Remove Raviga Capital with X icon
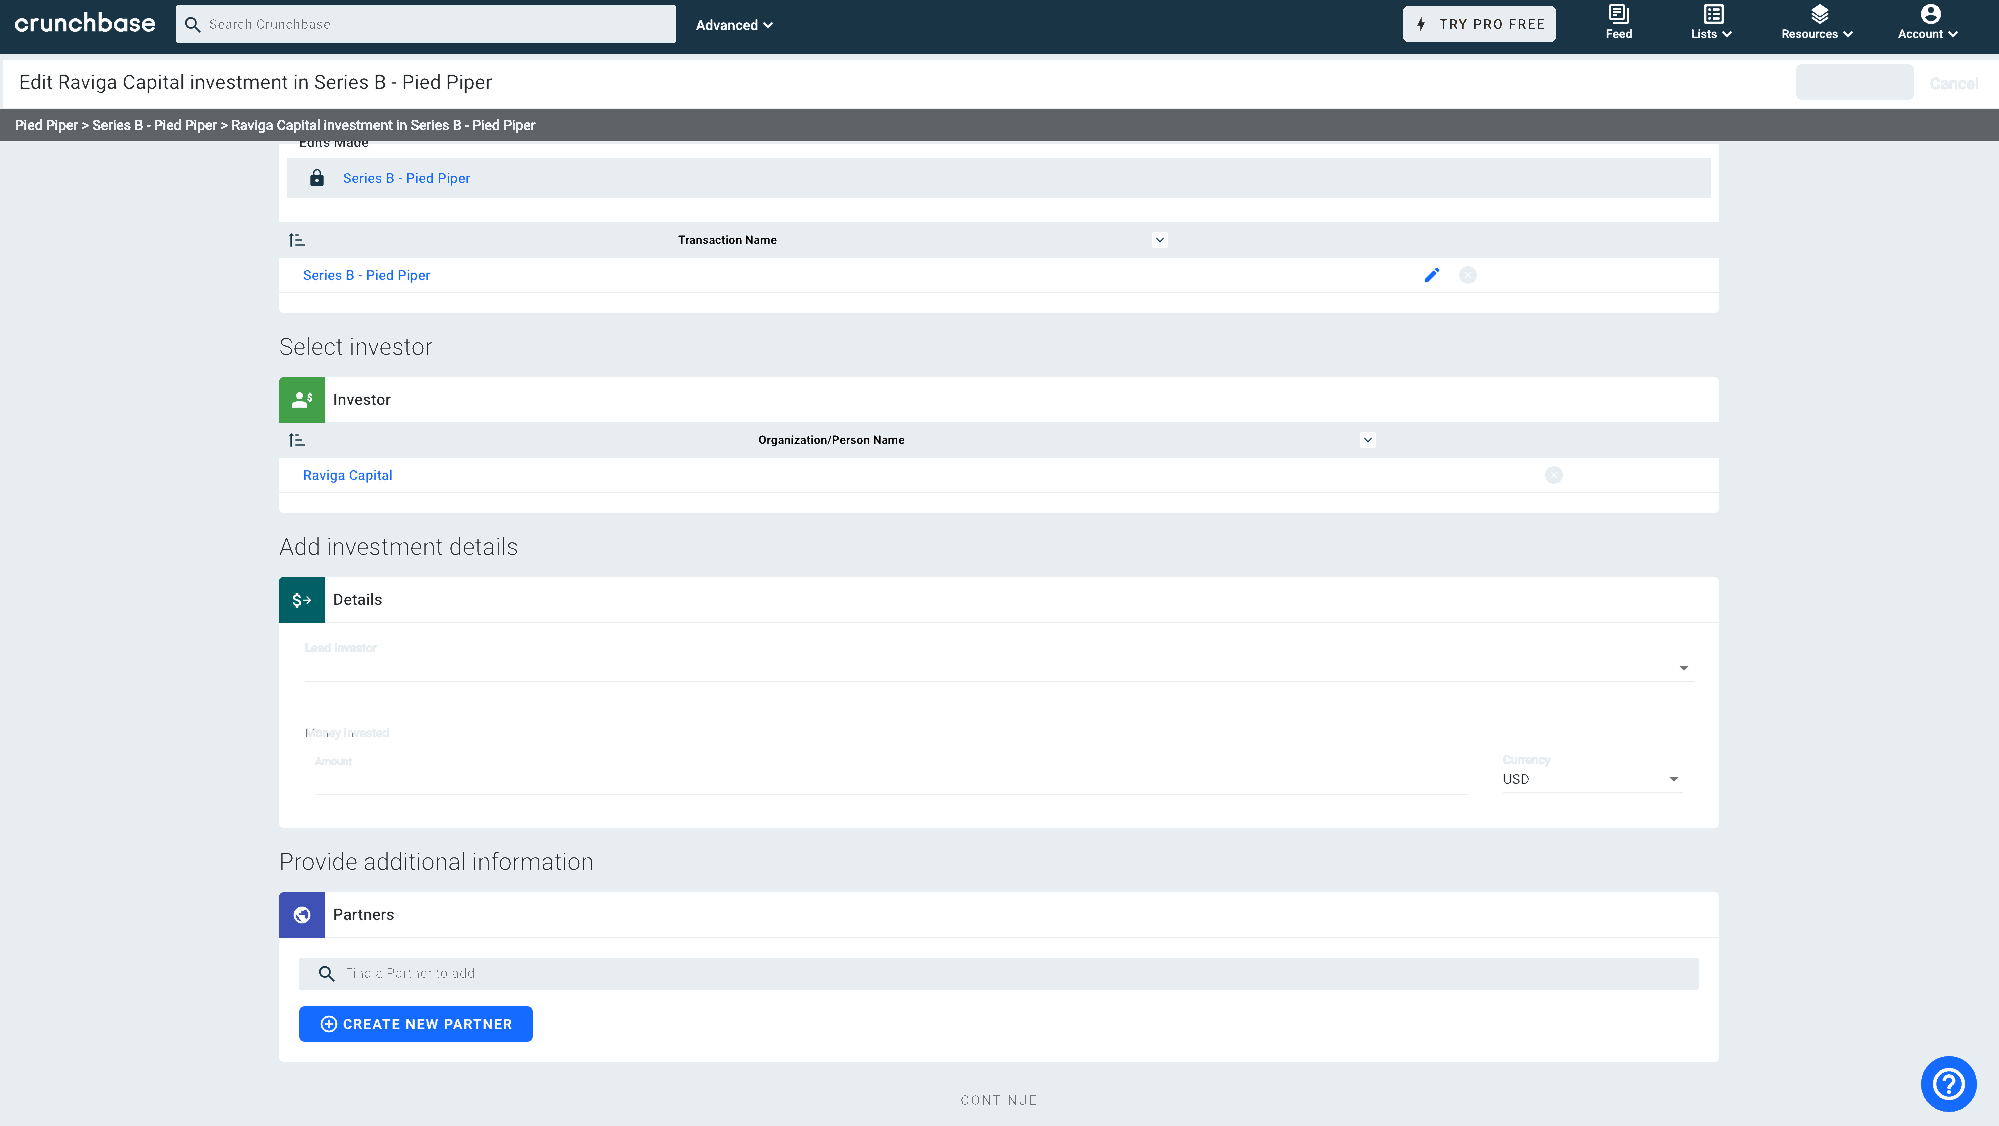The height and width of the screenshot is (1126, 1999). coord(1554,475)
